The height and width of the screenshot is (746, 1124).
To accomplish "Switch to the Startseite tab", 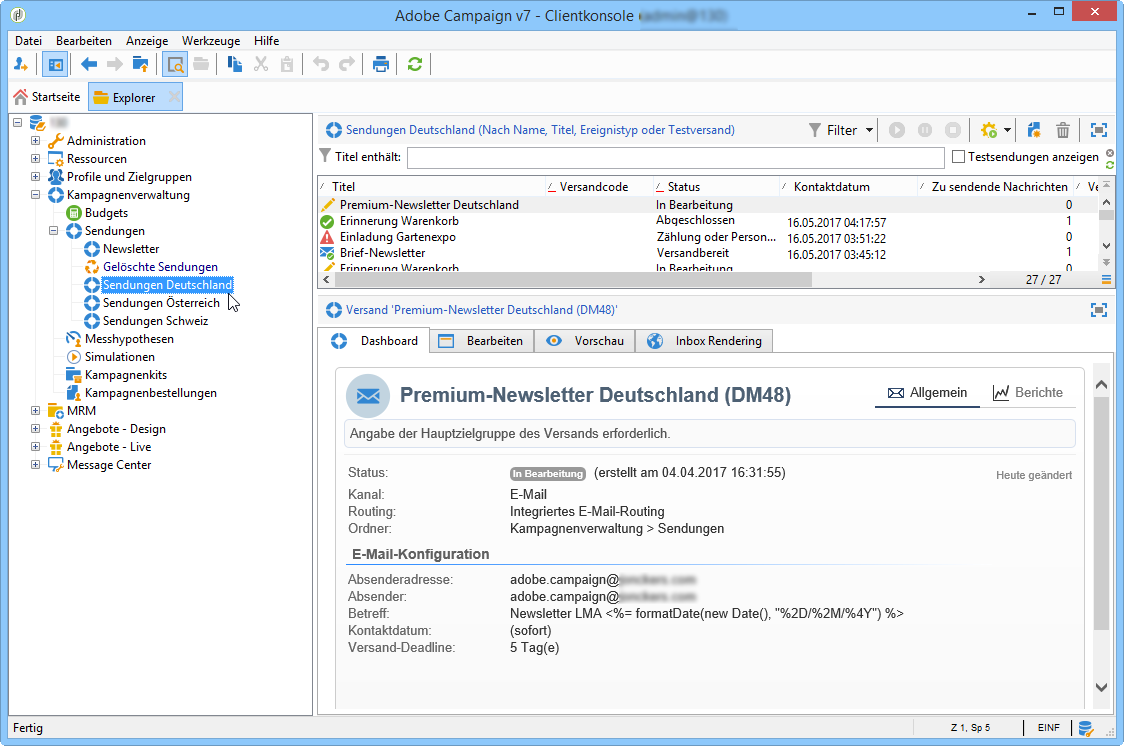I will pos(47,97).
